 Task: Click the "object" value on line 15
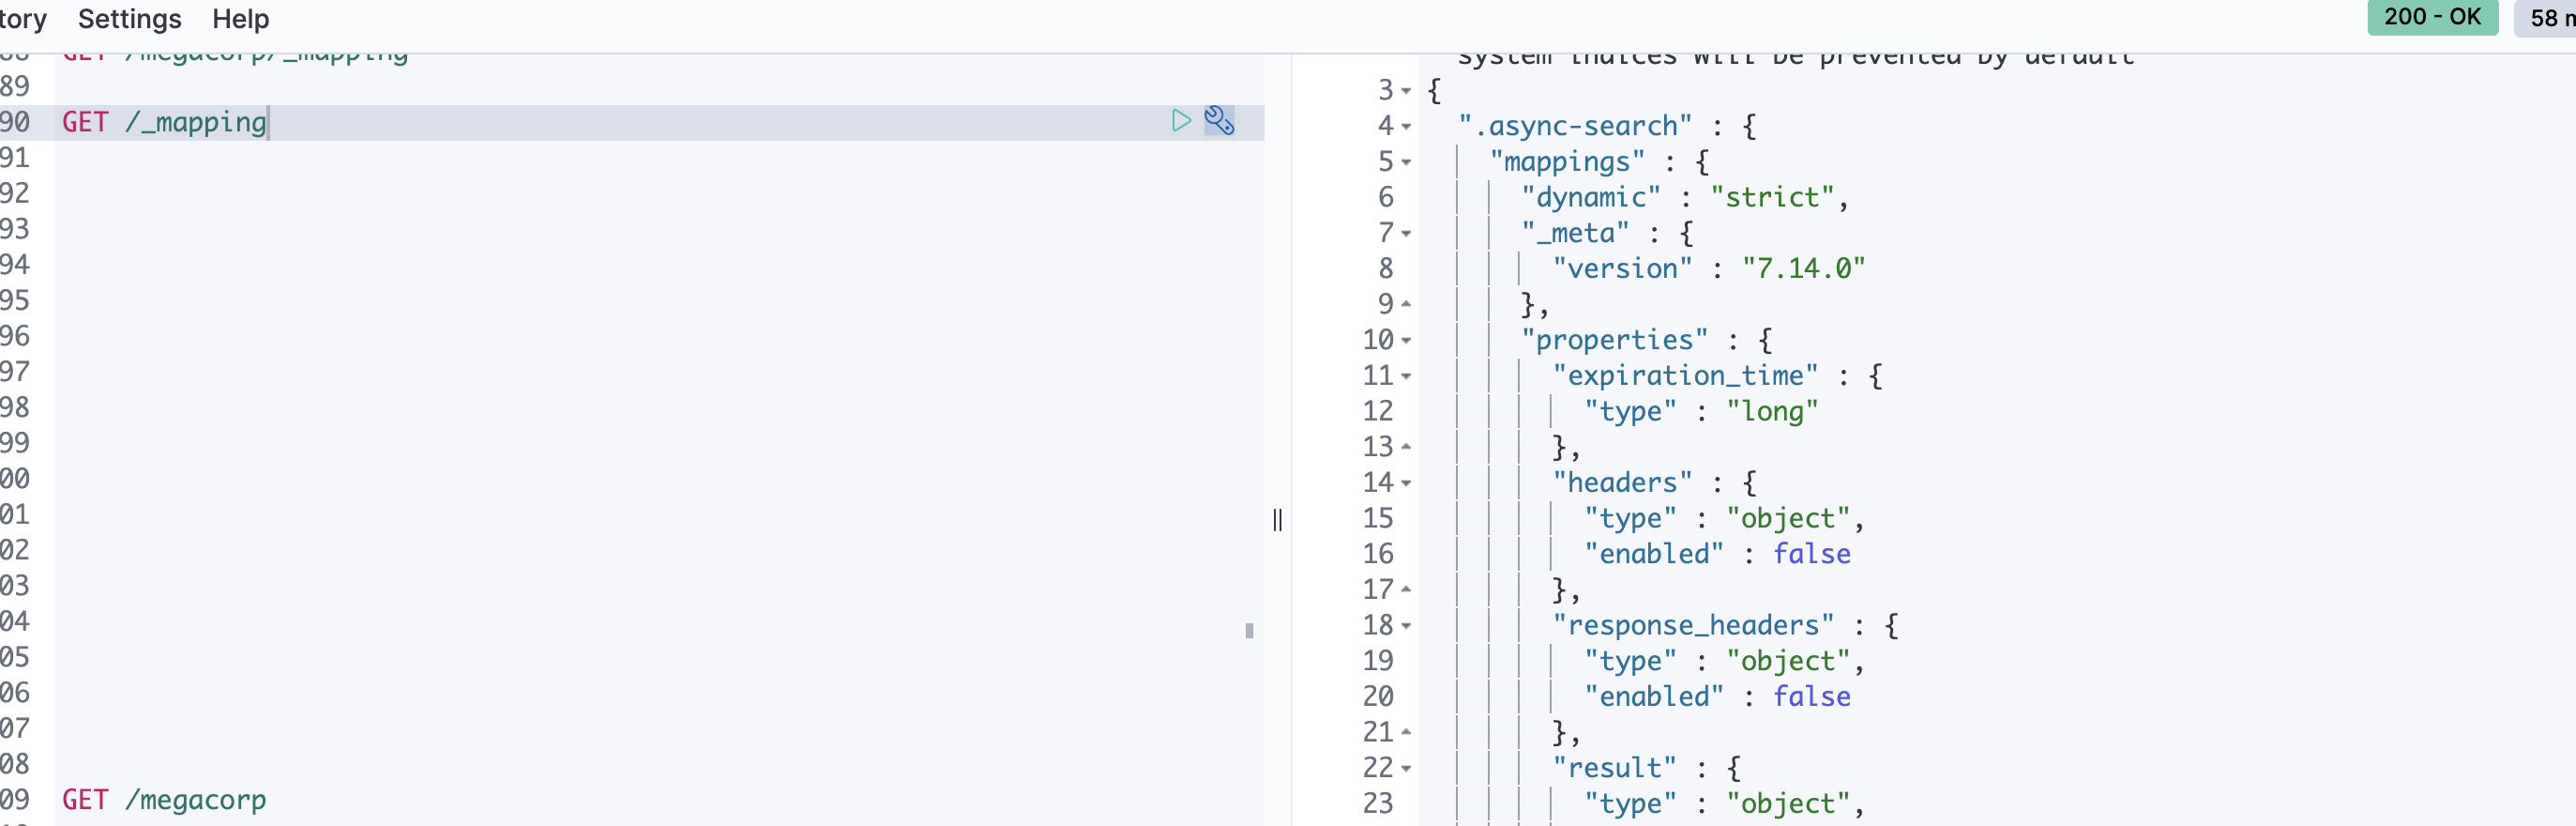click(1787, 519)
